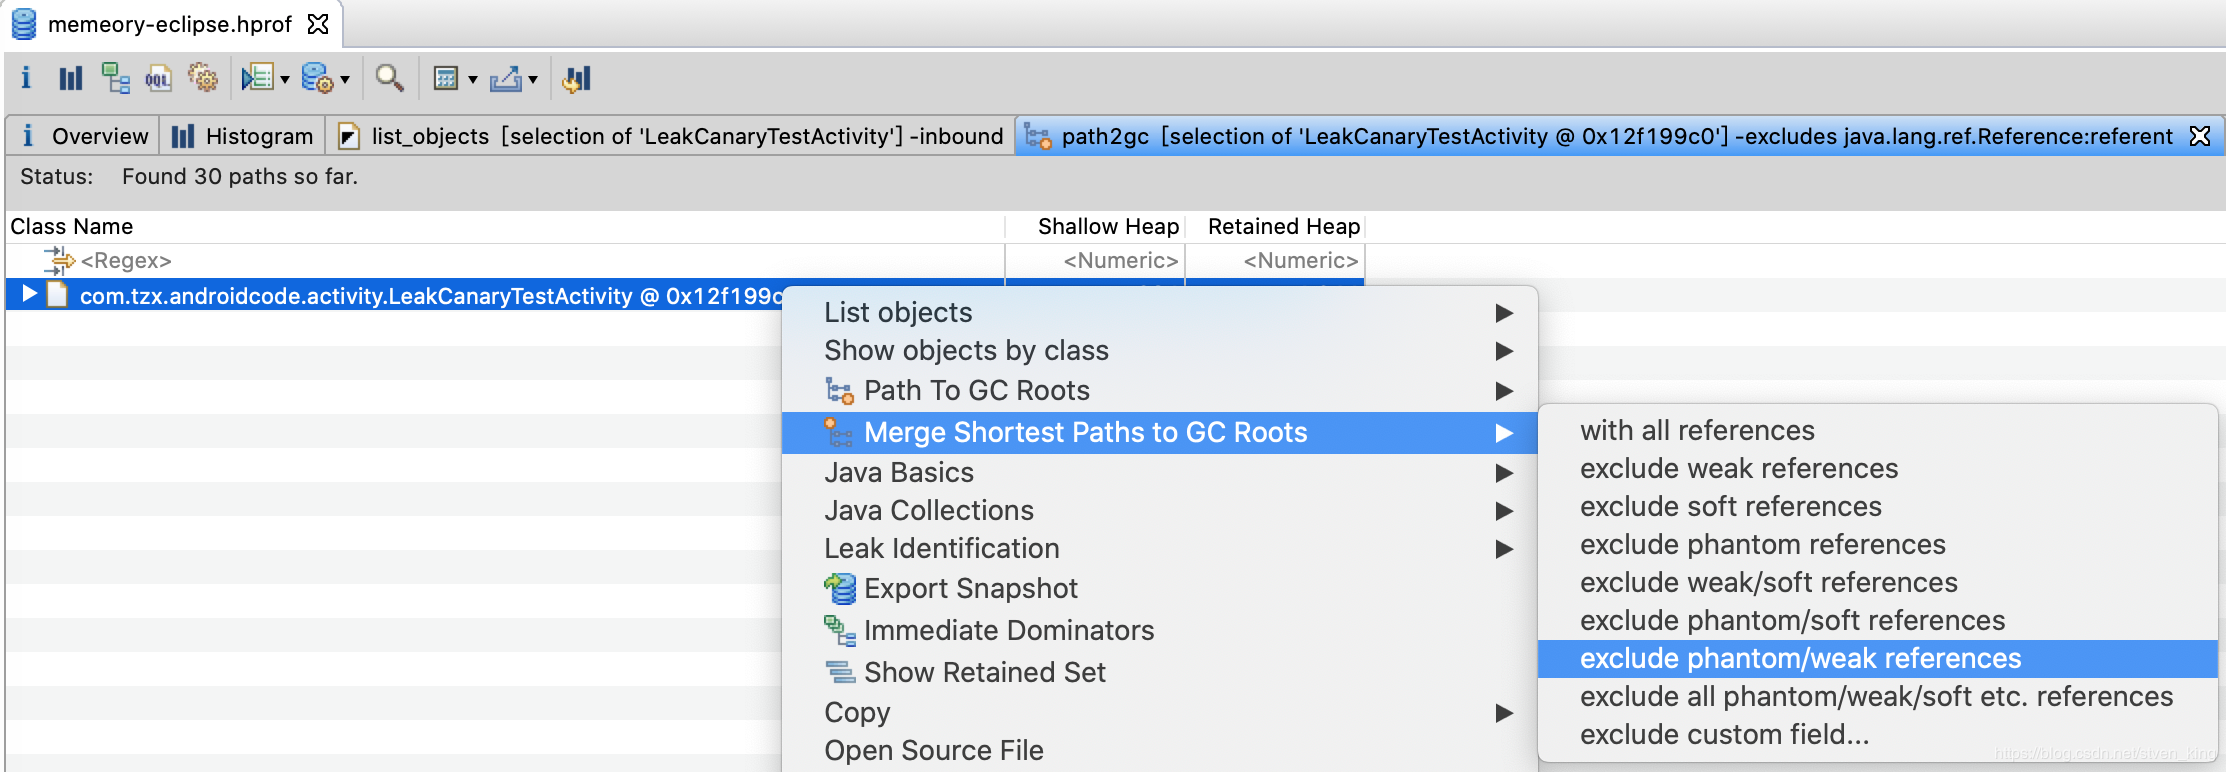Screen dimensions: 2226x772
Task: Expand the Export dropdown arrow
Action: point(533,80)
